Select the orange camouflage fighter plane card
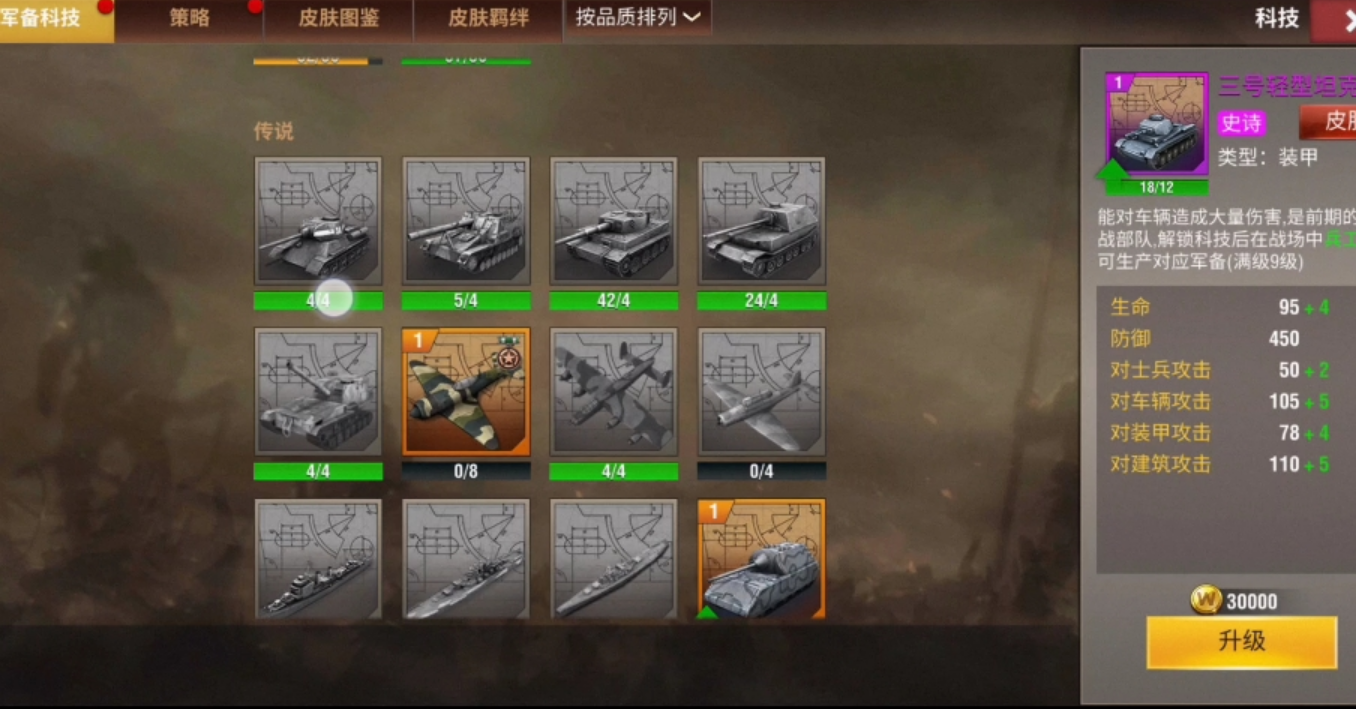This screenshot has width=1356, height=709. [x=466, y=392]
